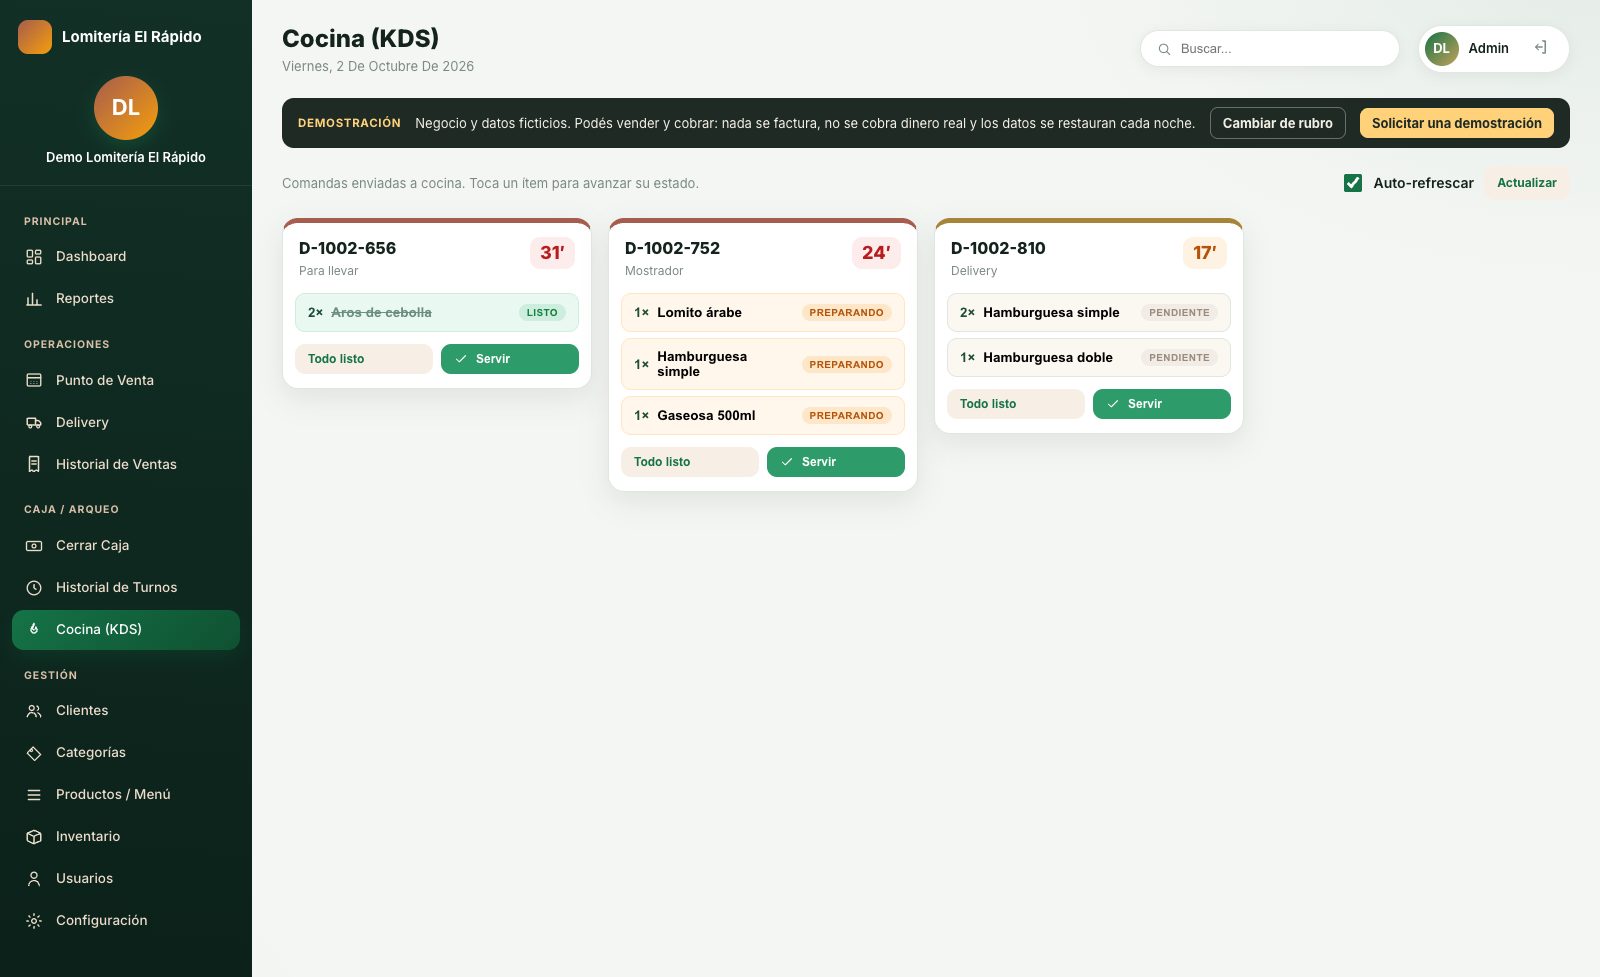Click the Reportes bar chart icon
Screen dimensions: 1600x977
34,299
